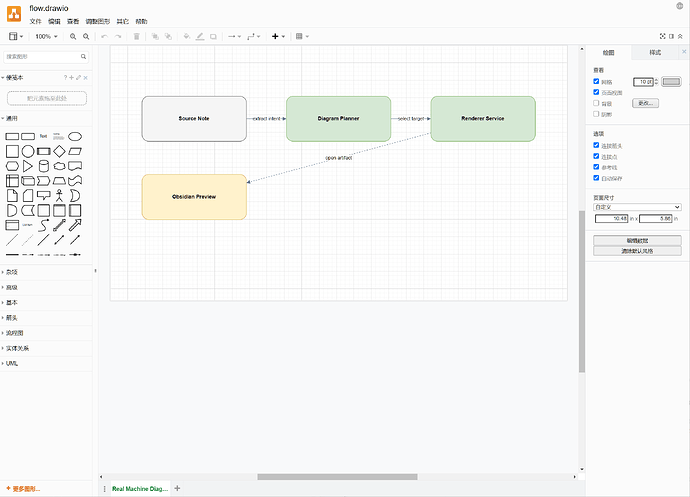690x497 pixels.
Task: Click the Fill Color bucket icon
Action: [187, 37]
